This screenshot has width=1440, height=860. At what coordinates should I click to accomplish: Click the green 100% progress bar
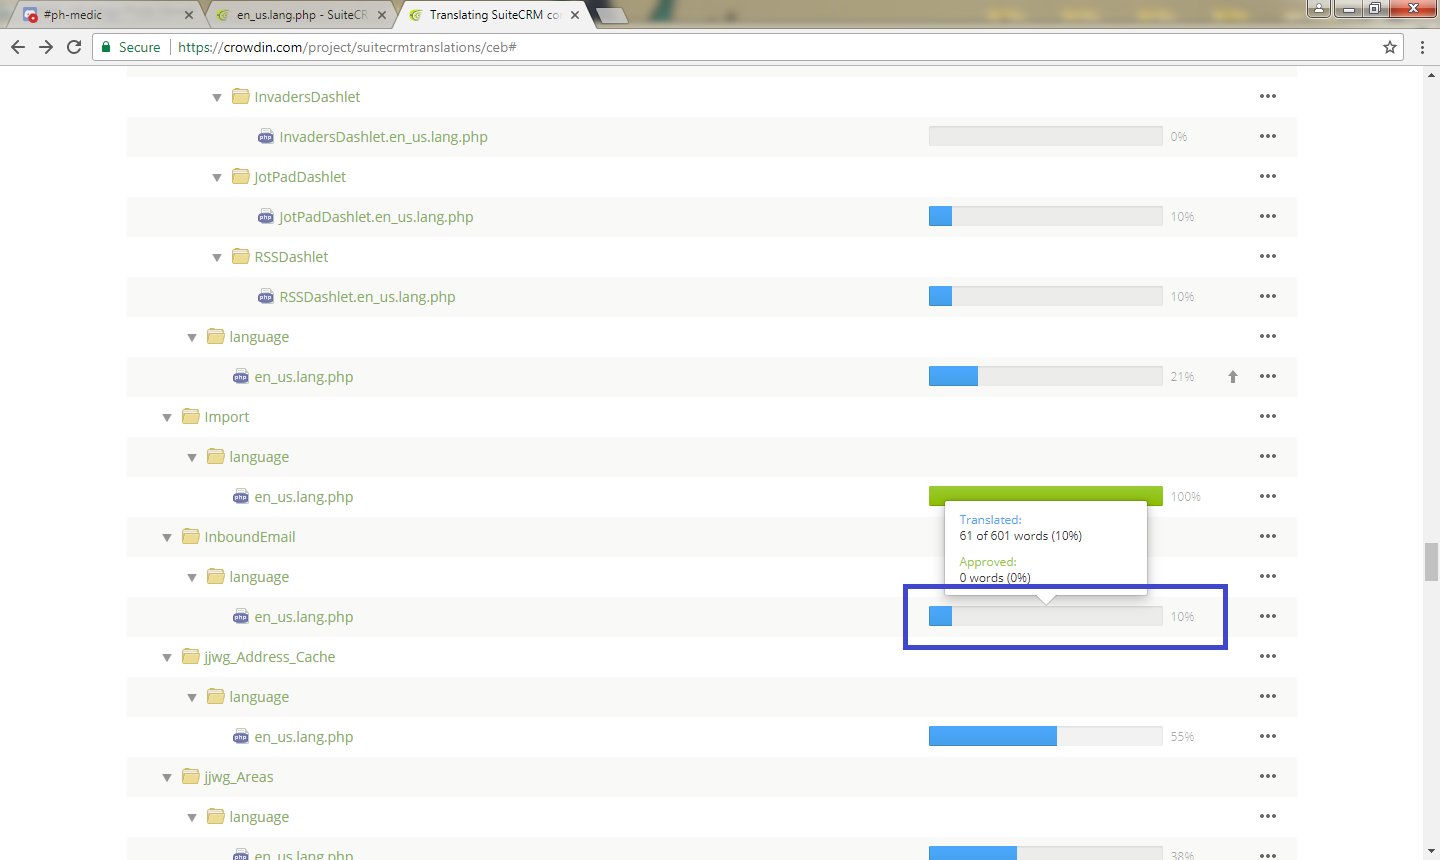(x=1046, y=496)
